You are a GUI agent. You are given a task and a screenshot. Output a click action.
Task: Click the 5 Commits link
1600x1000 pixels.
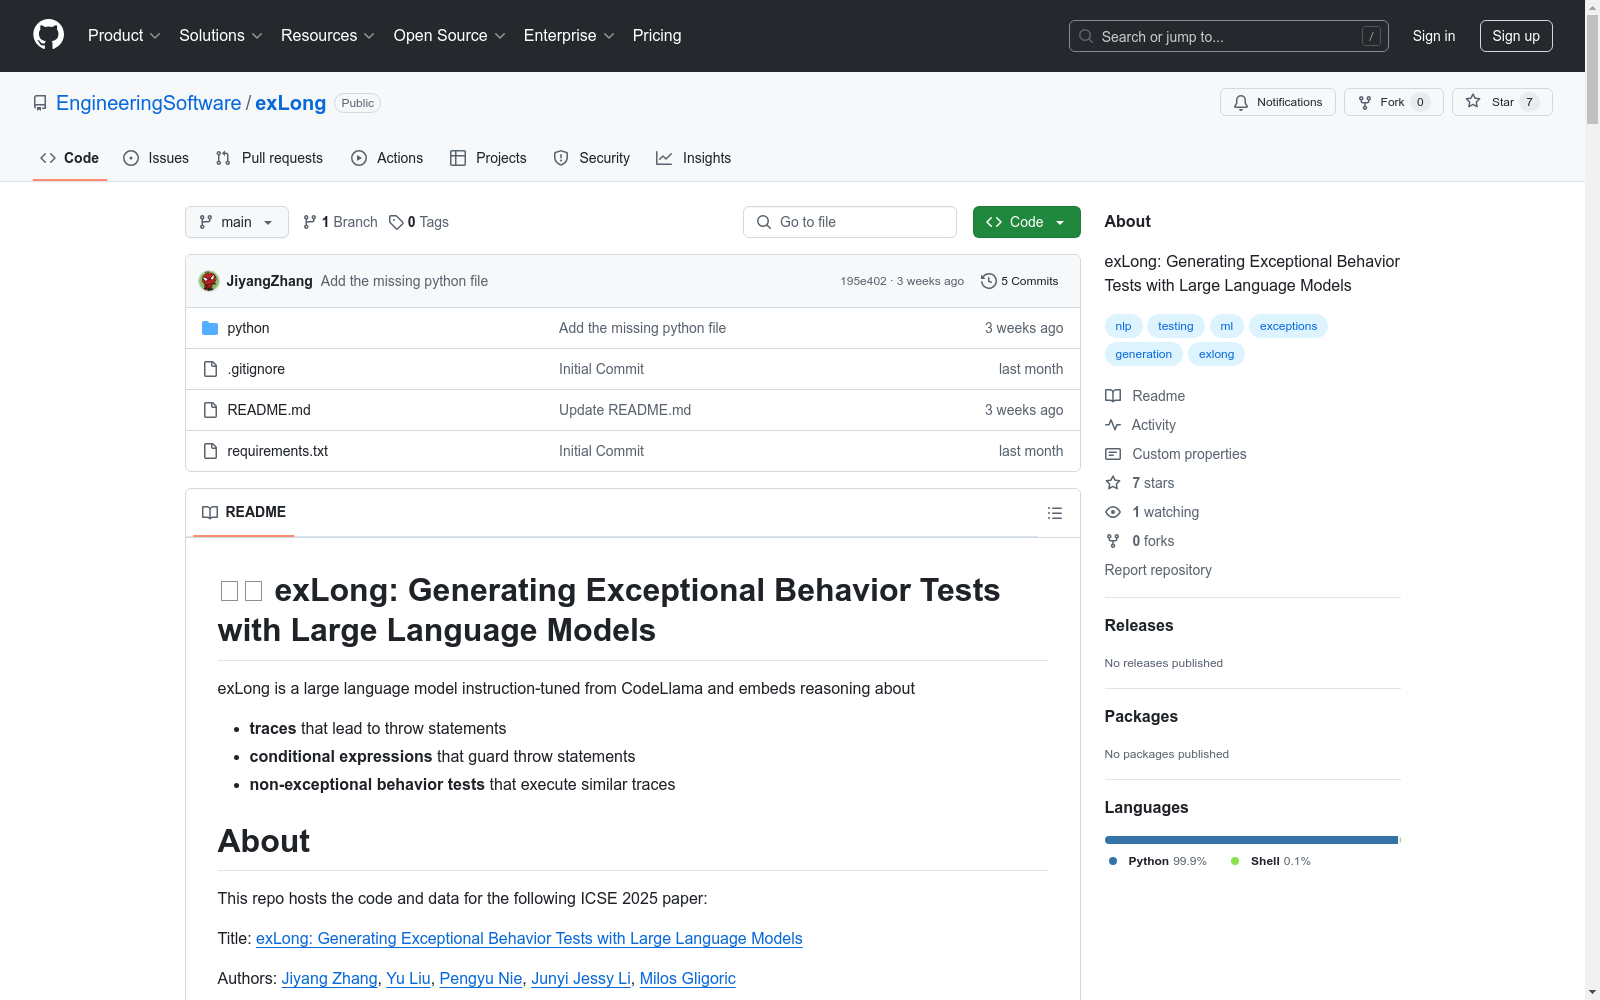coord(1020,281)
